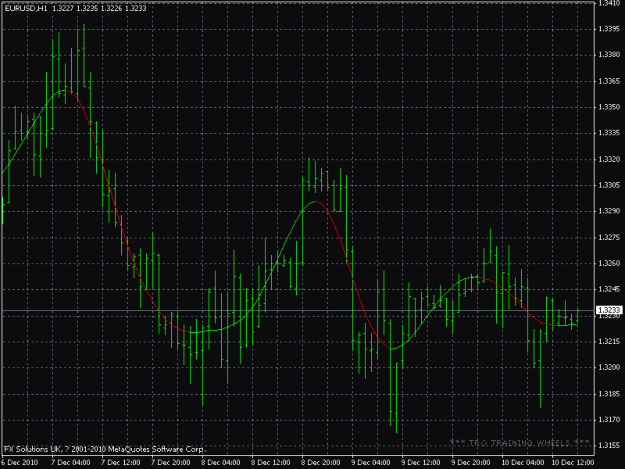The height and width of the screenshot is (469, 625).
Task: Click the 10 Dec 12:00 time axis label
Action: coord(572,462)
